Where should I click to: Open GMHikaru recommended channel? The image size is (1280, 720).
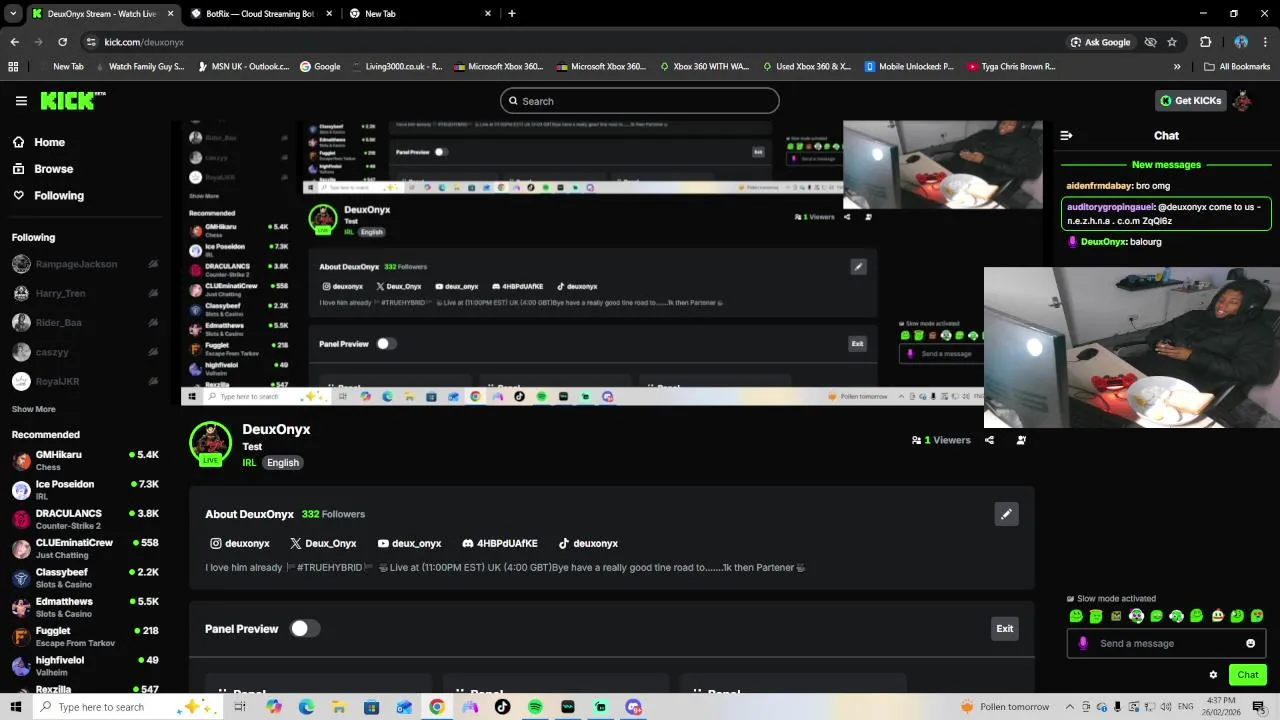85,460
